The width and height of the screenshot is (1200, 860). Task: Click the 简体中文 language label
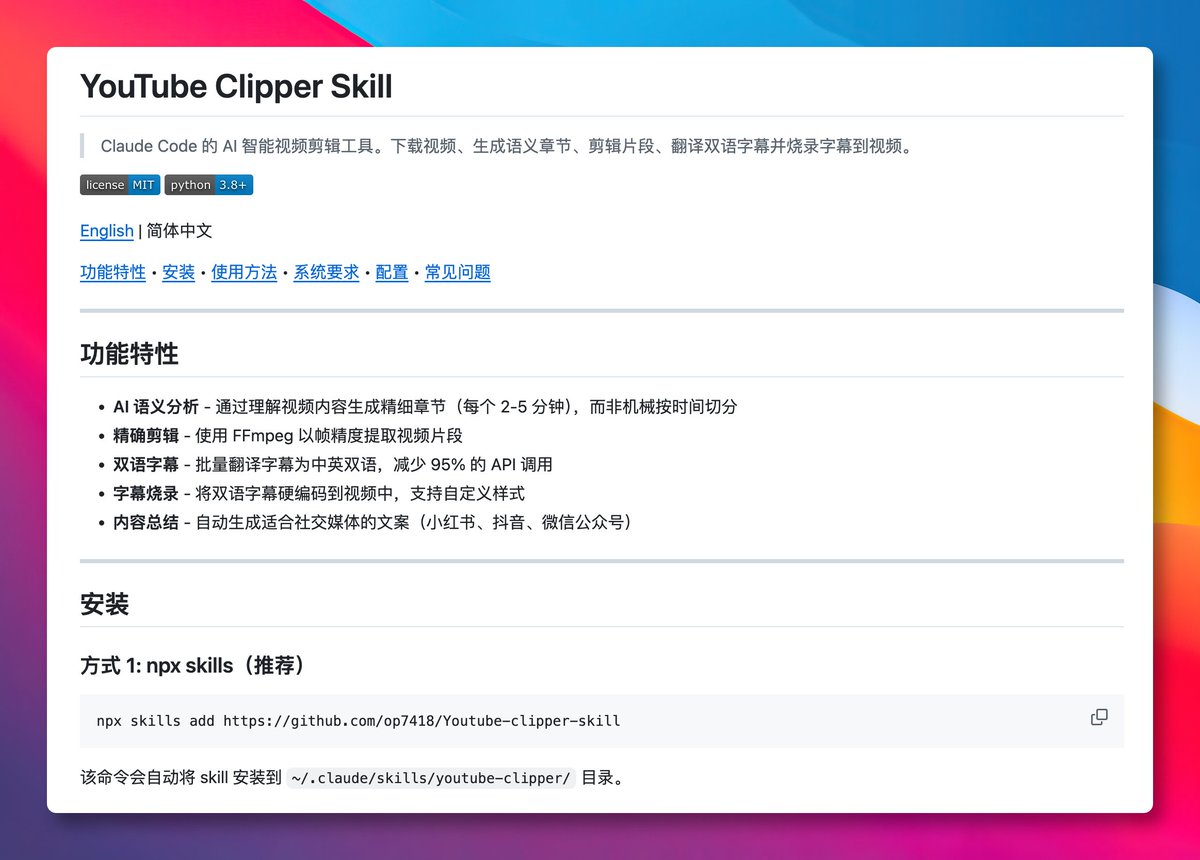click(x=180, y=231)
